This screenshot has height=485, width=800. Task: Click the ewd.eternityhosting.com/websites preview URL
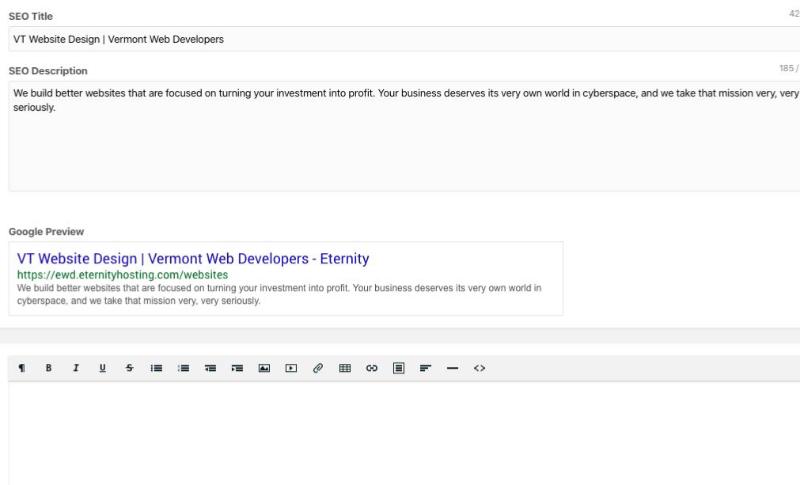point(122,275)
